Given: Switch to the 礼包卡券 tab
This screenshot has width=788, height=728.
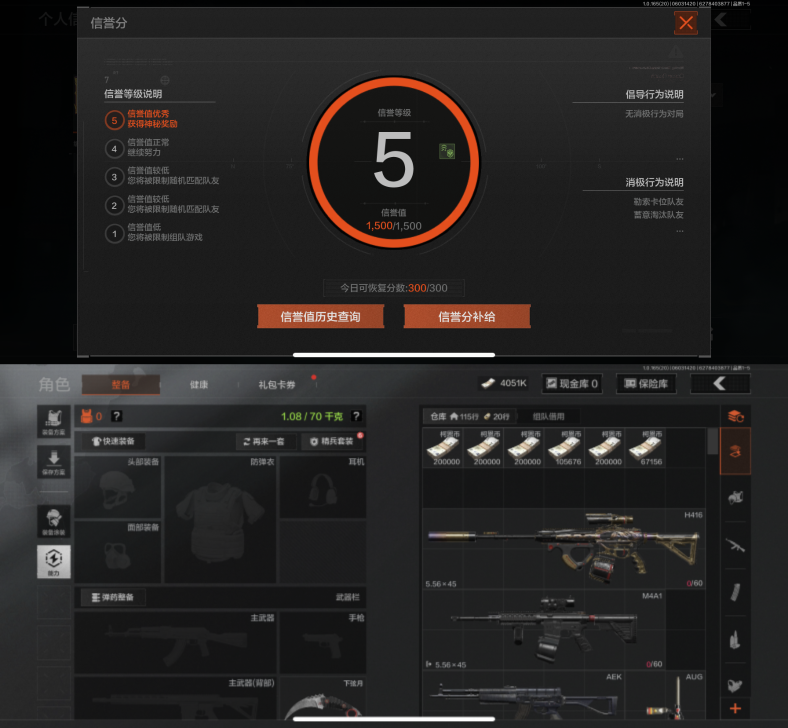Looking at the screenshot, I should click(x=277, y=384).
